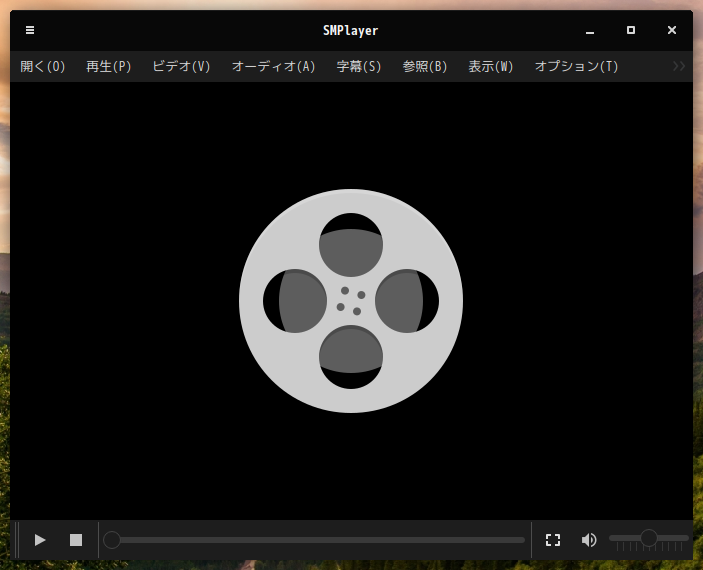
Task: Click the toolbar drag handle beside play
Action: 17,540
